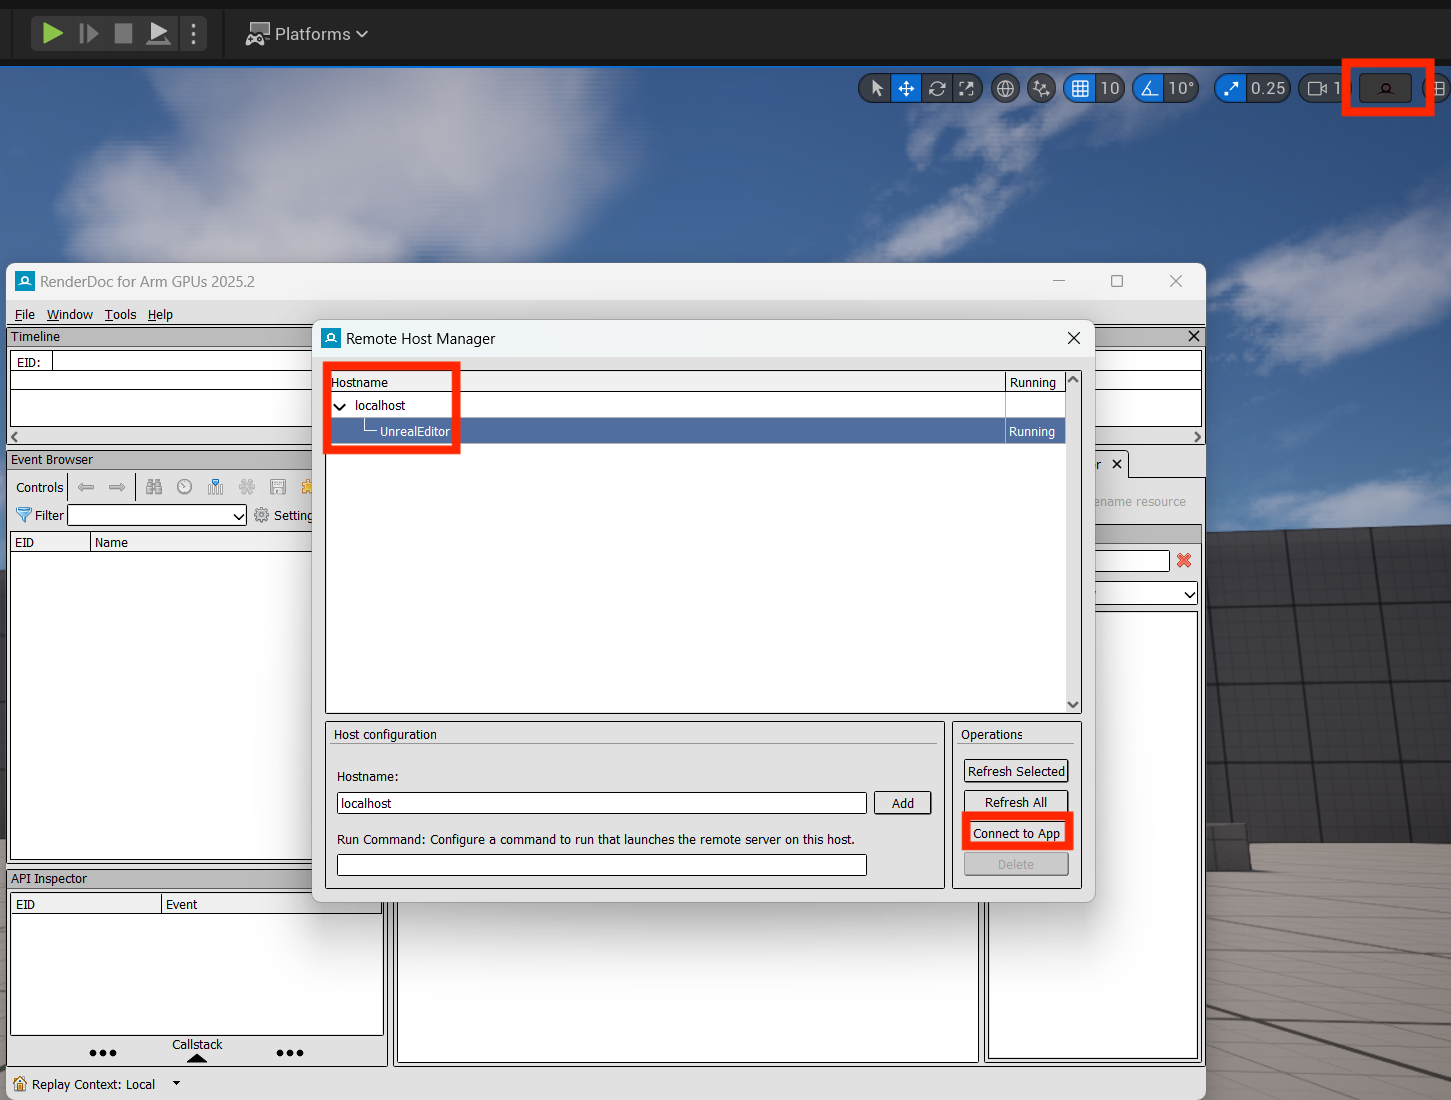Open scale snap value 0.25
The width and height of the screenshot is (1451, 1100).
[1268, 88]
